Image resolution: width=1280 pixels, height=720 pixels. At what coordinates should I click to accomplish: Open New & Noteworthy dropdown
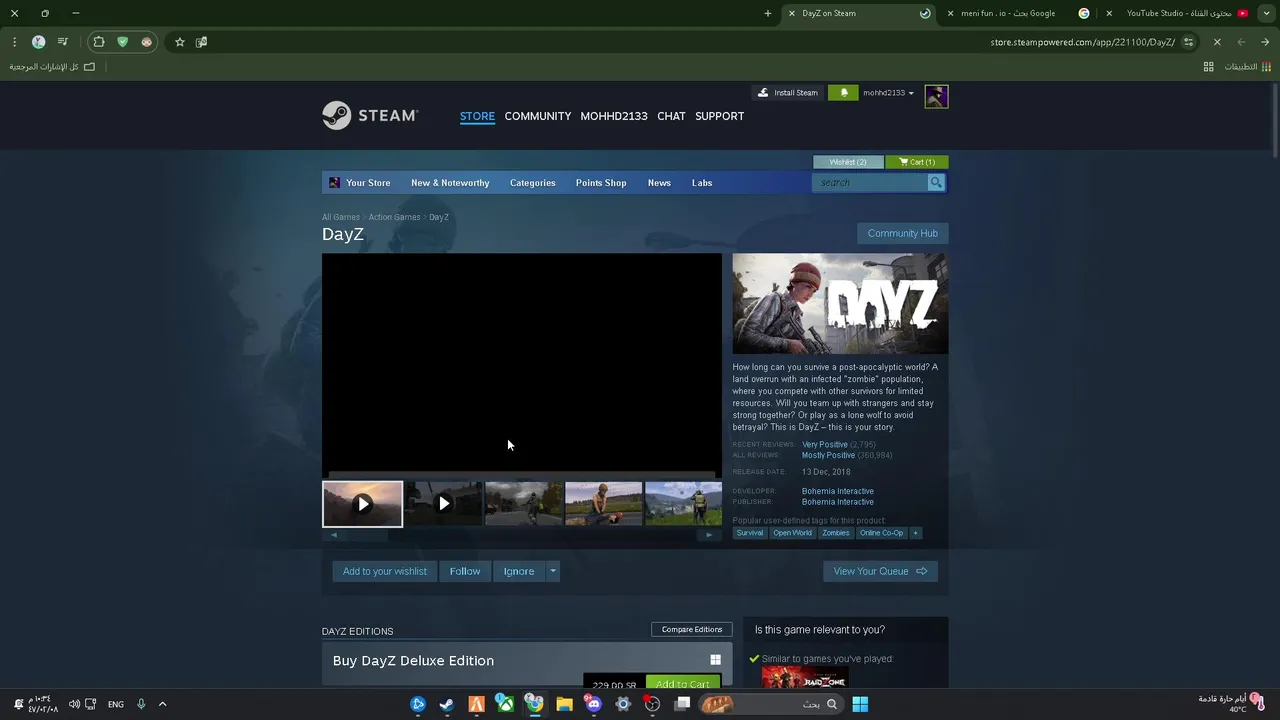point(450,183)
